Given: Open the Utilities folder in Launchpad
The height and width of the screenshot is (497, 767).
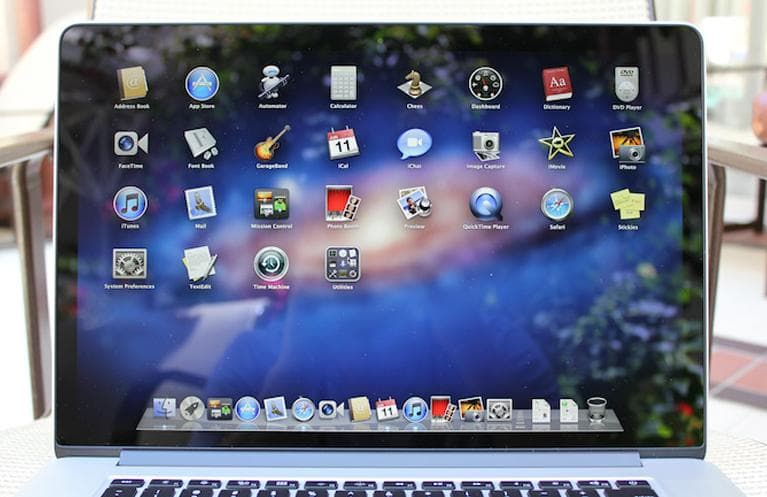Looking at the screenshot, I should (342, 265).
